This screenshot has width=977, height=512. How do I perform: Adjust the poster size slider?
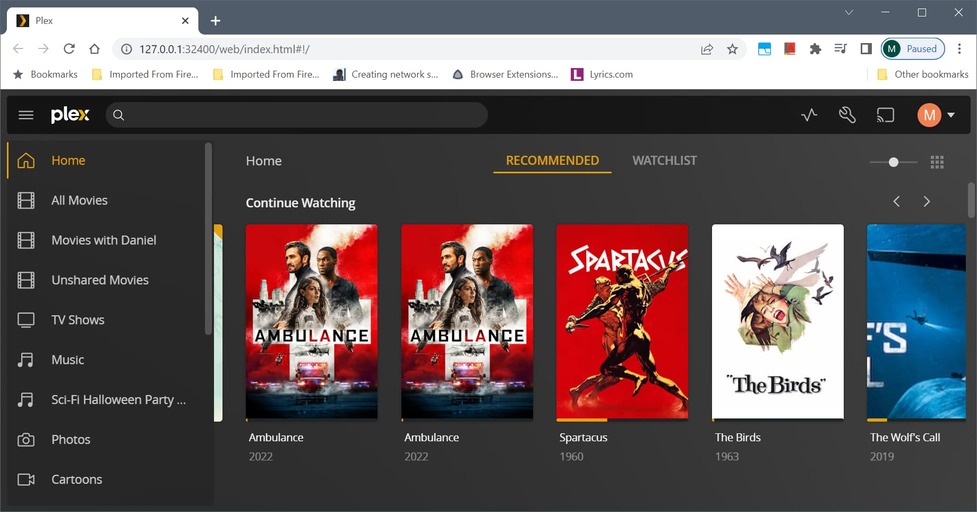894,162
